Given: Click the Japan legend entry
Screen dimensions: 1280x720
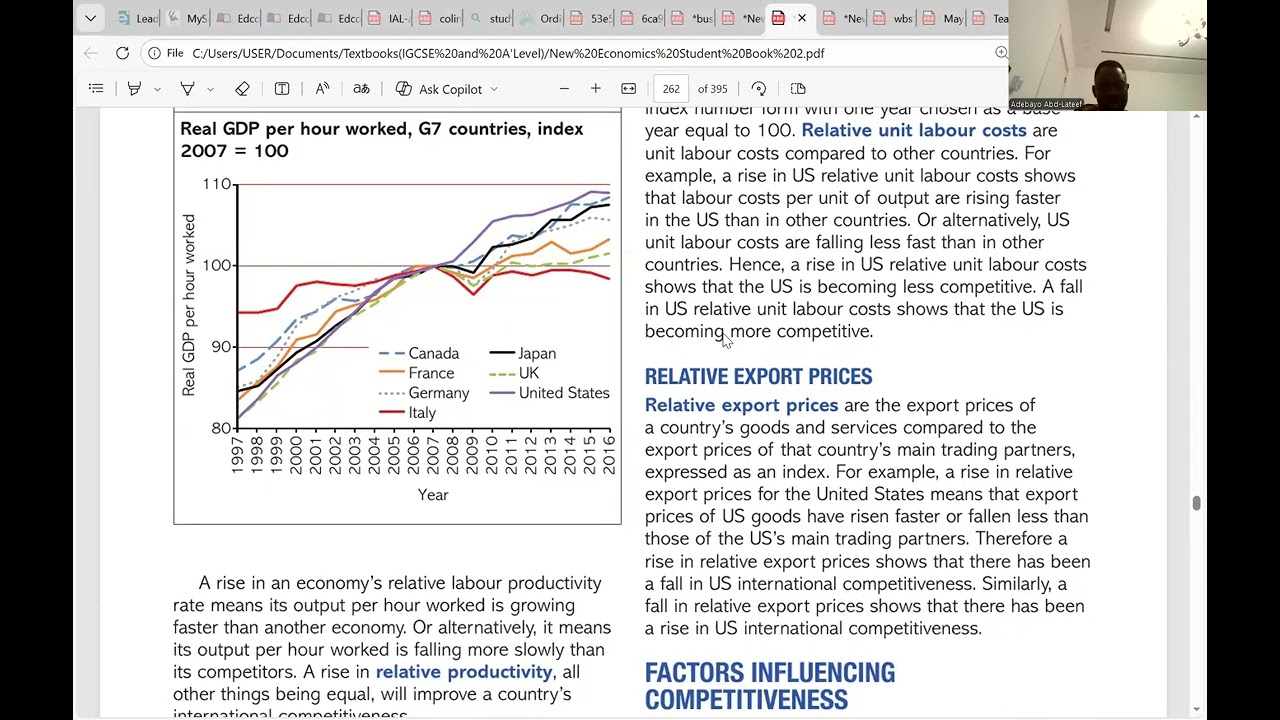Looking at the screenshot, I should 522,354.
